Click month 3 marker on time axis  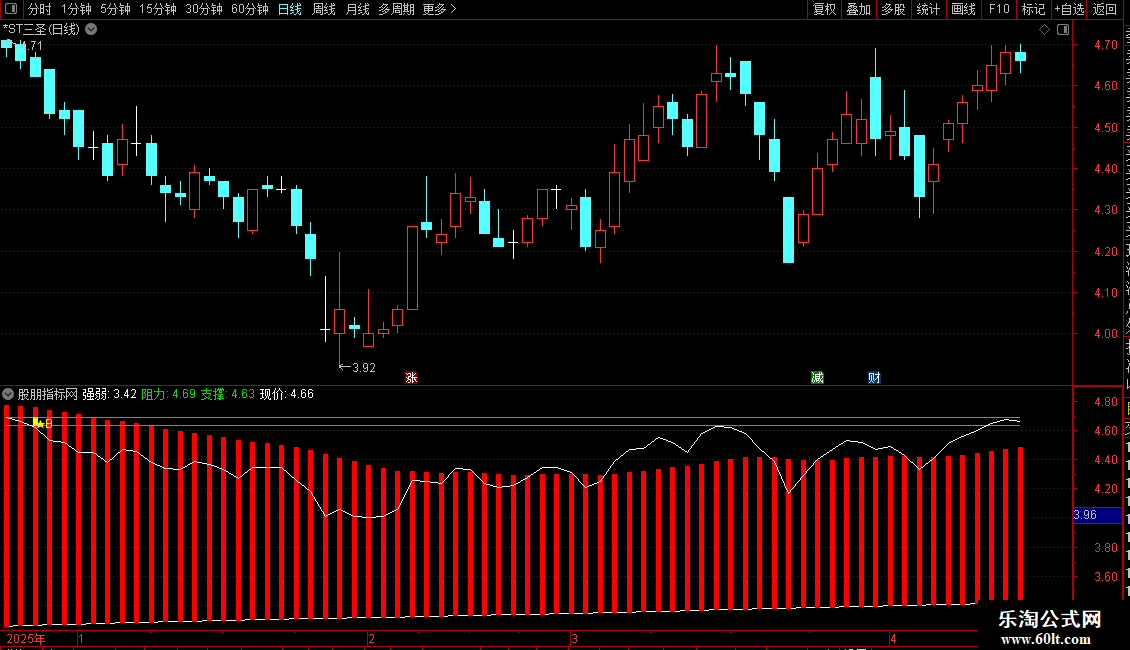pyautogui.click(x=574, y=638)
